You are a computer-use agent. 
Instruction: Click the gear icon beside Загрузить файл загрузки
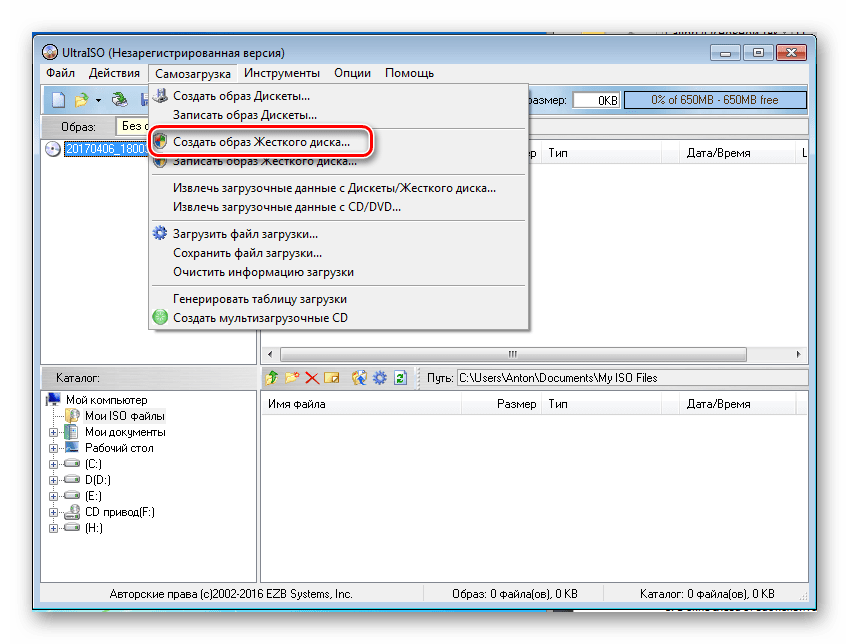(x=160, y=233)
